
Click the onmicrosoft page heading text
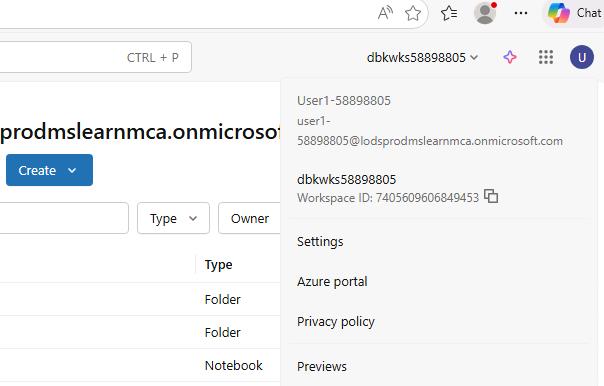(140, 132)
